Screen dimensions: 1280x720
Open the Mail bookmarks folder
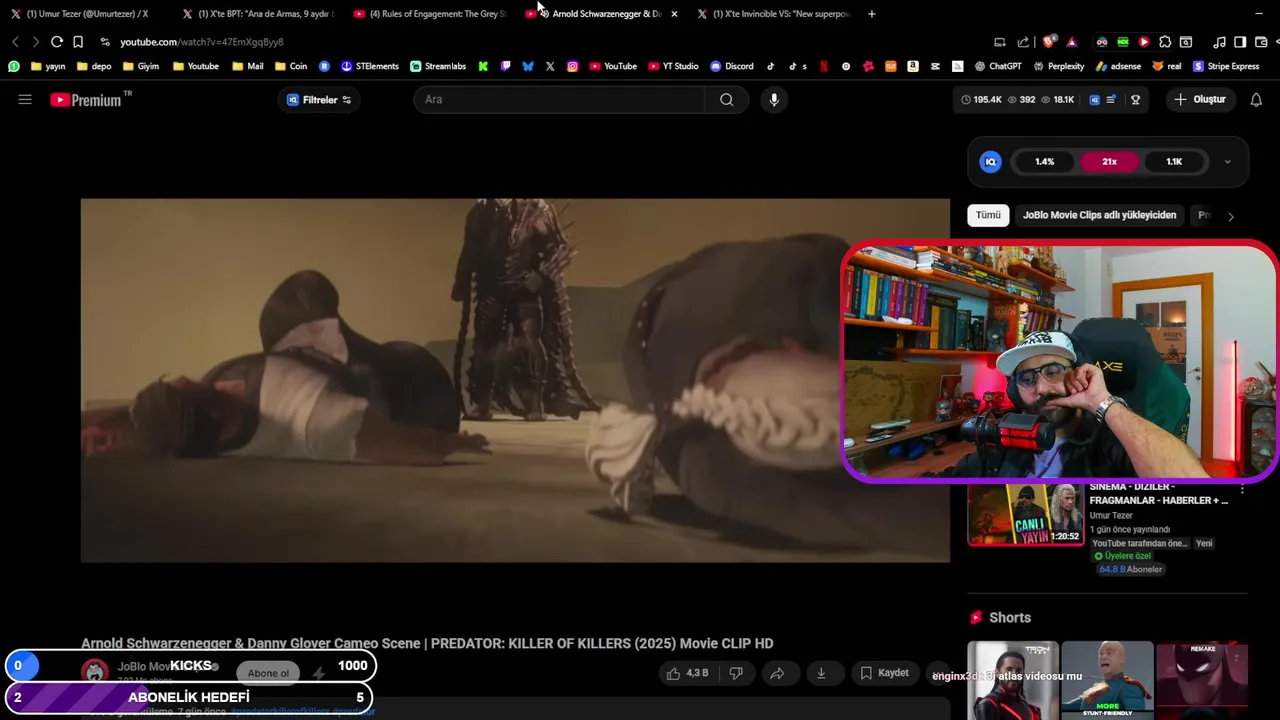pyautogui.click(x=247, y=66)
